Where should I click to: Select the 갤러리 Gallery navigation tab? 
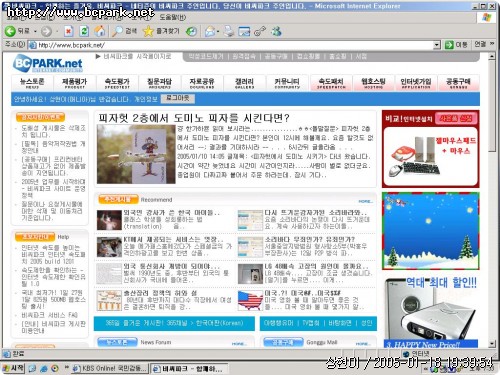click(244, 83)
